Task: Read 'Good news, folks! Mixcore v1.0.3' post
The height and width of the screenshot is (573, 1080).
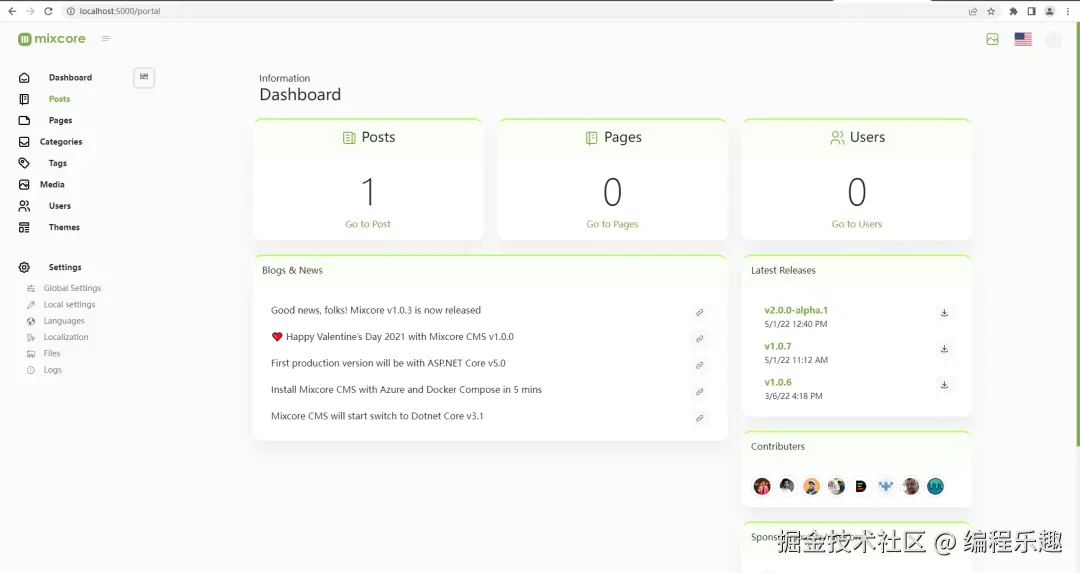Action: 376,311
